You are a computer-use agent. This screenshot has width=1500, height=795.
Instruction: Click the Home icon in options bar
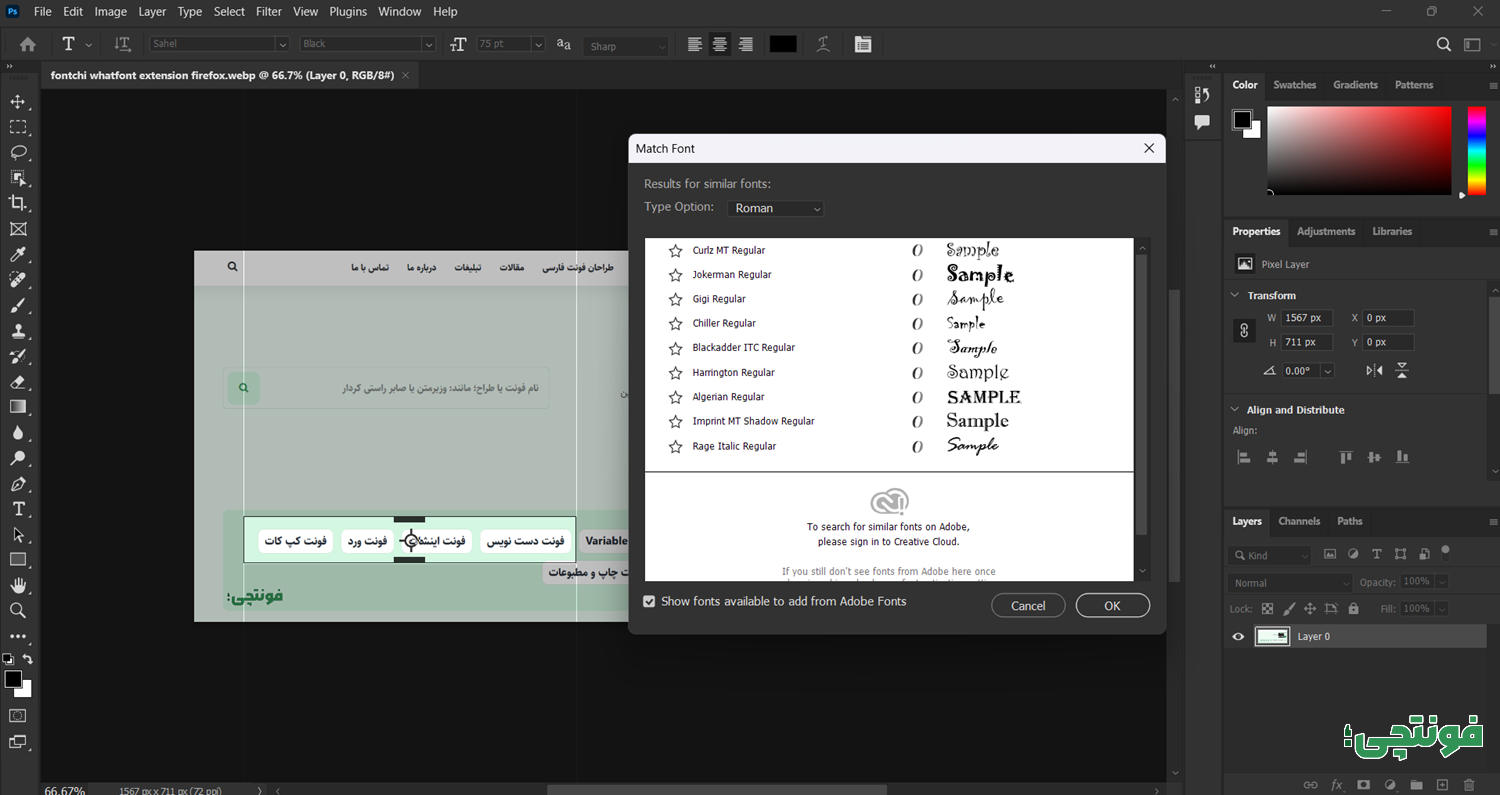(x=28, y=44)
